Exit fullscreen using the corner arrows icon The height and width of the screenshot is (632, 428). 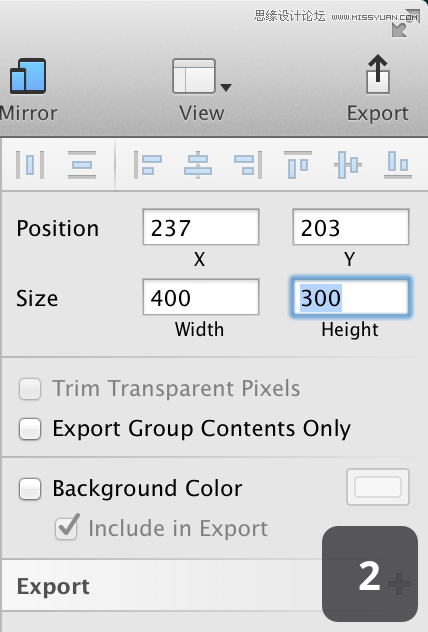pos(405,23)
